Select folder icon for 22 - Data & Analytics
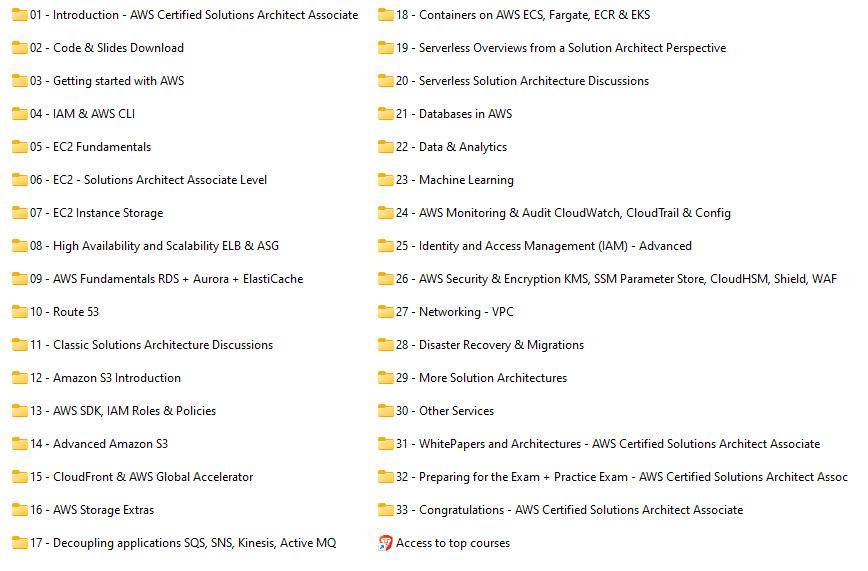868x571 pixels. tap(385, 147)
